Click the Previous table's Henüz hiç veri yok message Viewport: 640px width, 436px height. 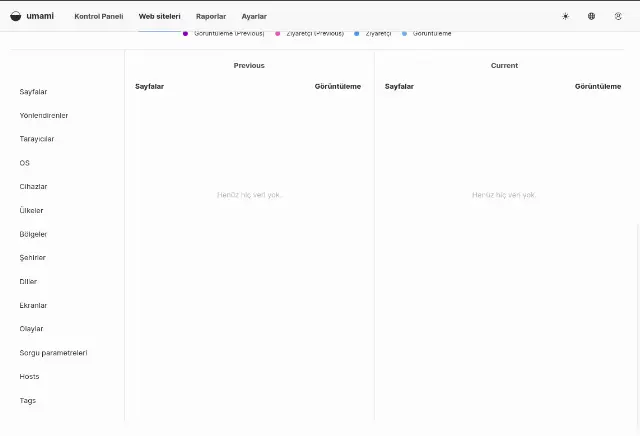click(x=250, y=195)
